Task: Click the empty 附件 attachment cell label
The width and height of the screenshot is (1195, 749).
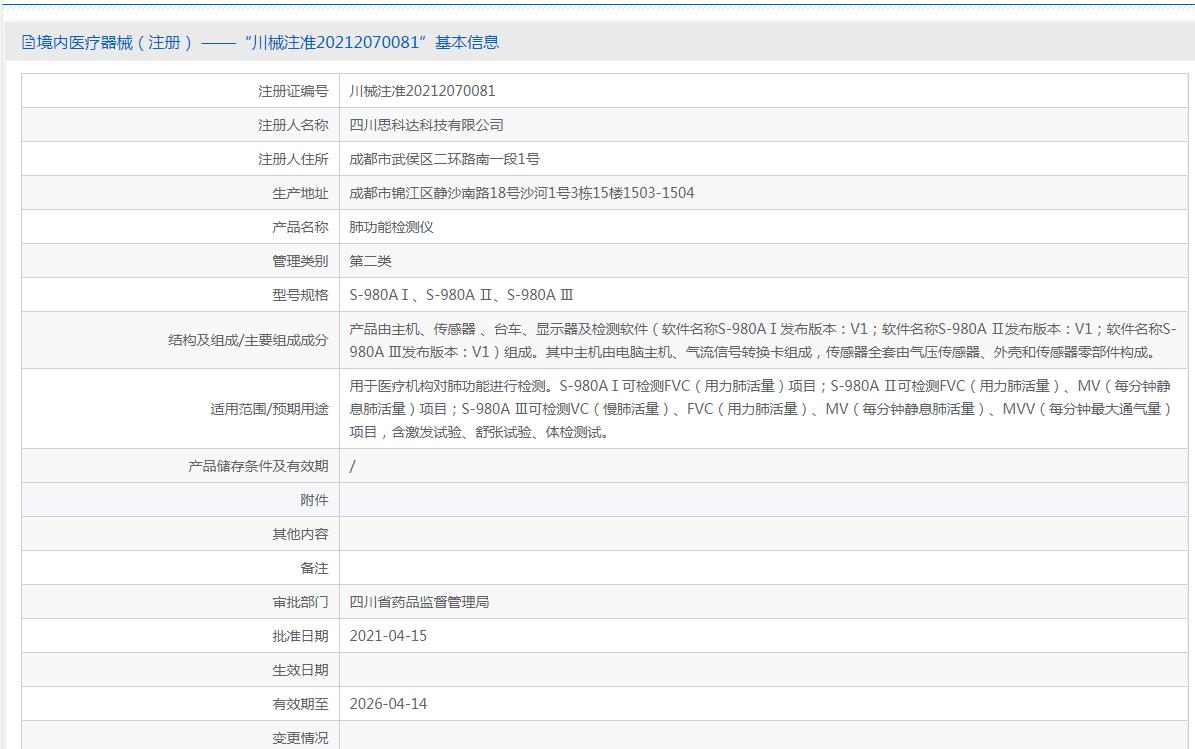Action: click(x=314, y=500)
